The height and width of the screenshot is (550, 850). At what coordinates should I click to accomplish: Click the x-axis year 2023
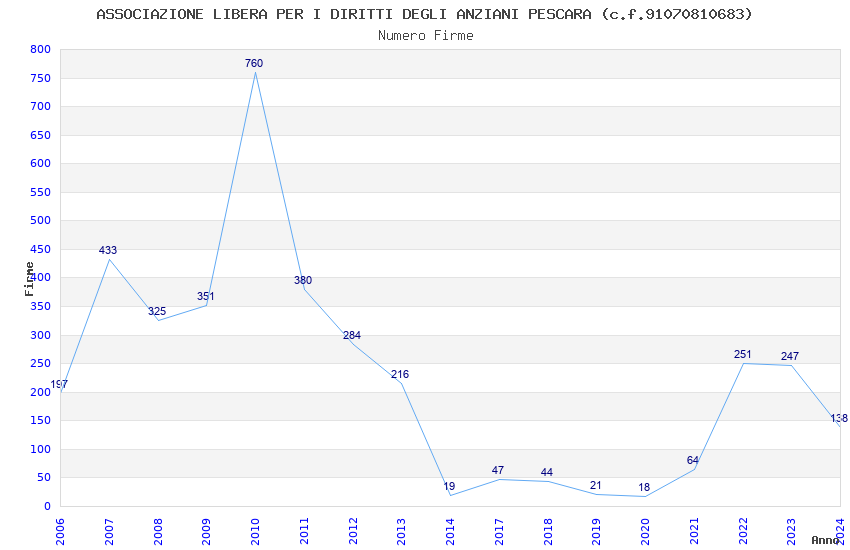792,532
